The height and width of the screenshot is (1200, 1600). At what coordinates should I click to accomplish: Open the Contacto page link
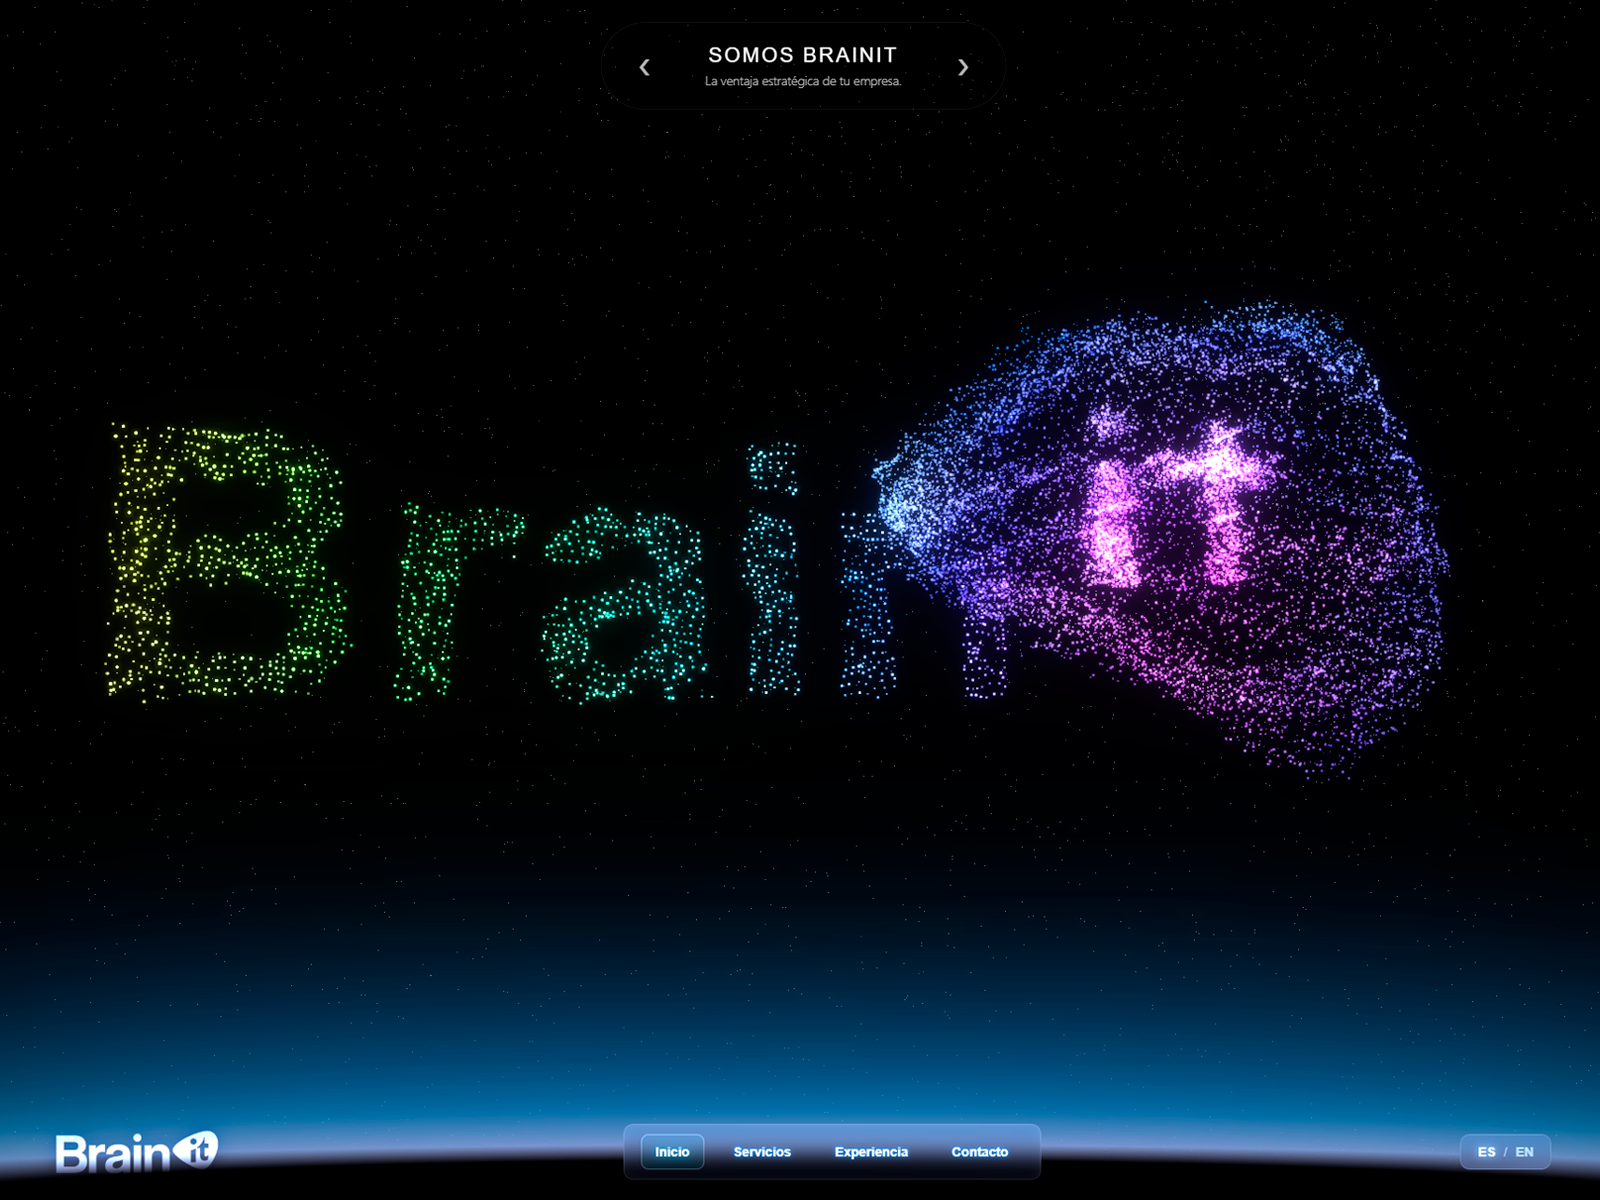point(979,1152)
